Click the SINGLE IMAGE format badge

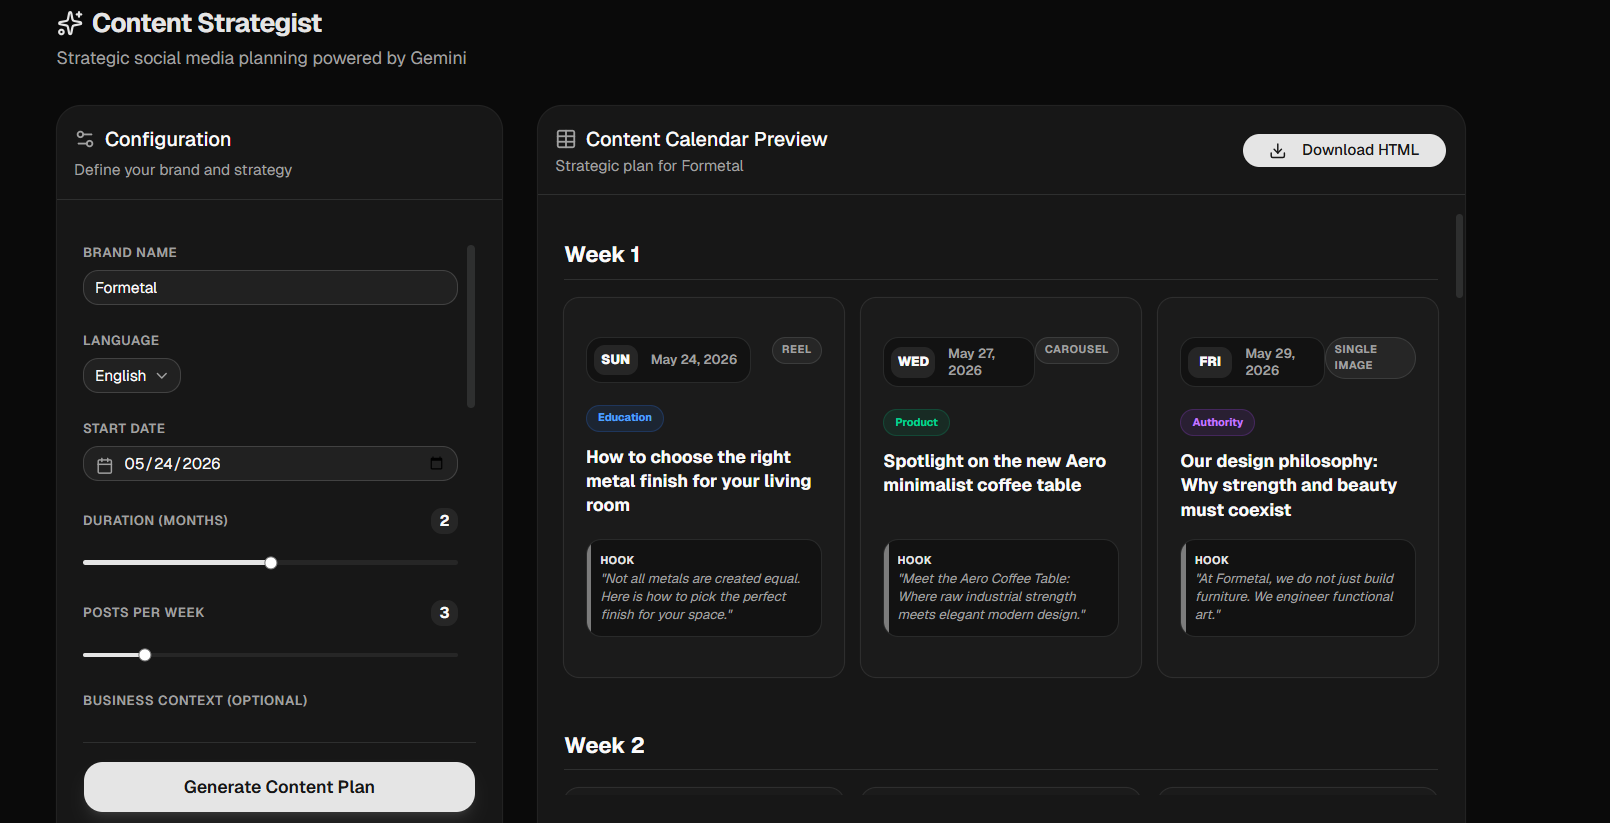pyautogui.click(x=1370, y=358)
